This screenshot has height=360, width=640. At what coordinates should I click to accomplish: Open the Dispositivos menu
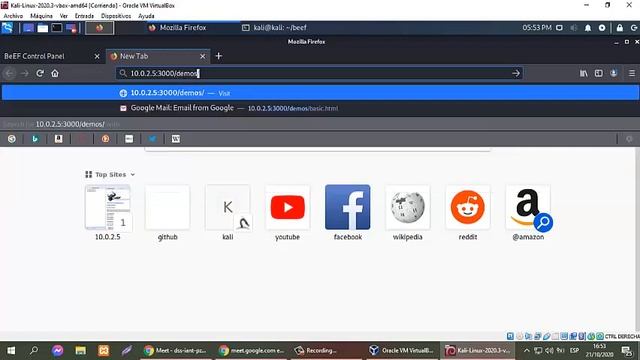pos(116,16)
